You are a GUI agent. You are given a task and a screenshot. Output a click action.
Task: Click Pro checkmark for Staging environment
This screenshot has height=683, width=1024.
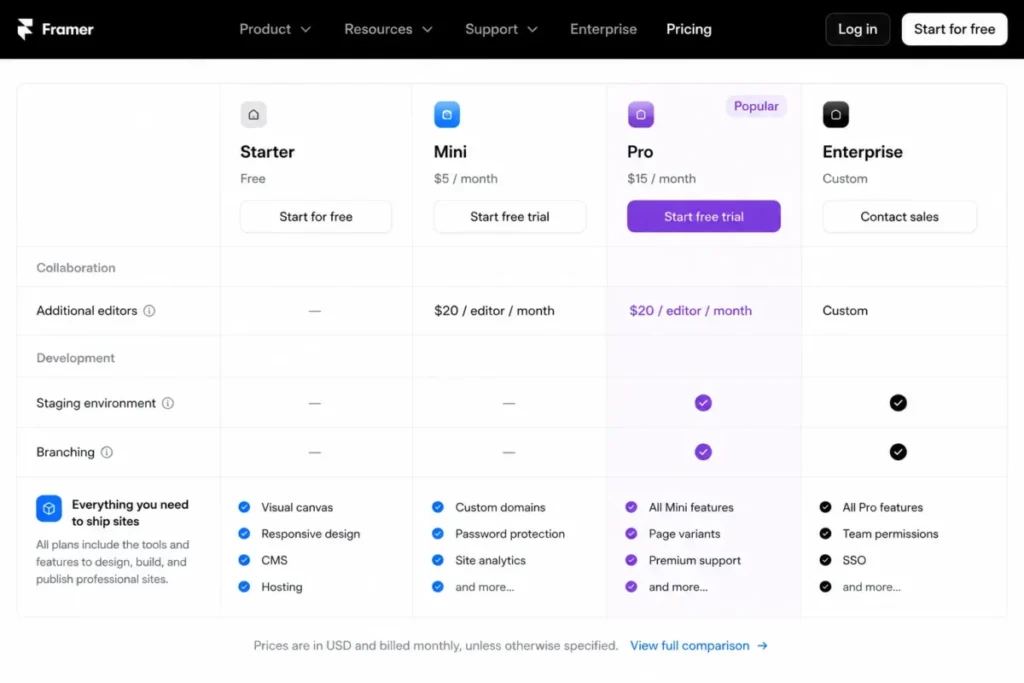(703, 403)
